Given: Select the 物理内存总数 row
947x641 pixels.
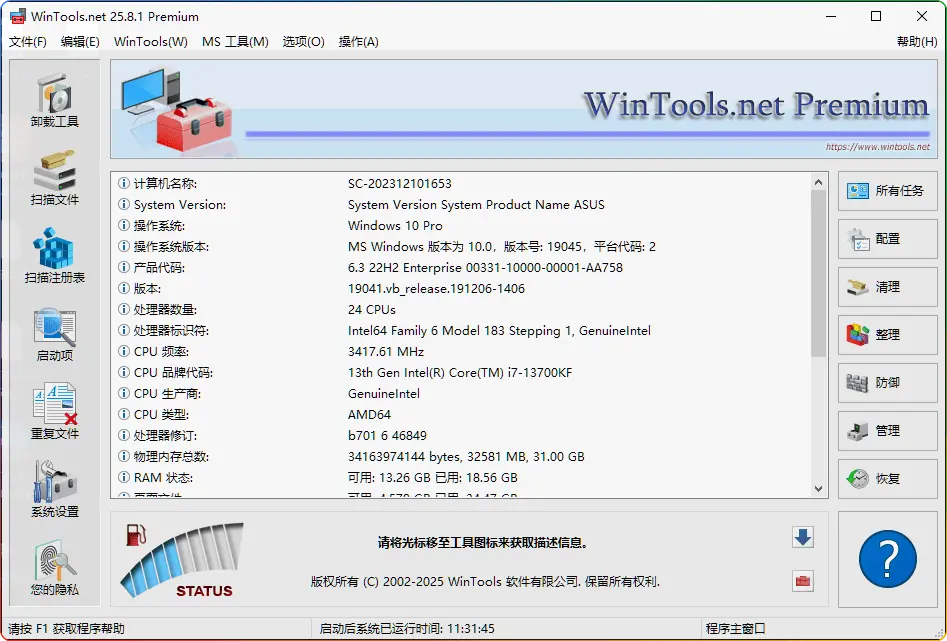Looking at the screenshot, I should (461, 457).
